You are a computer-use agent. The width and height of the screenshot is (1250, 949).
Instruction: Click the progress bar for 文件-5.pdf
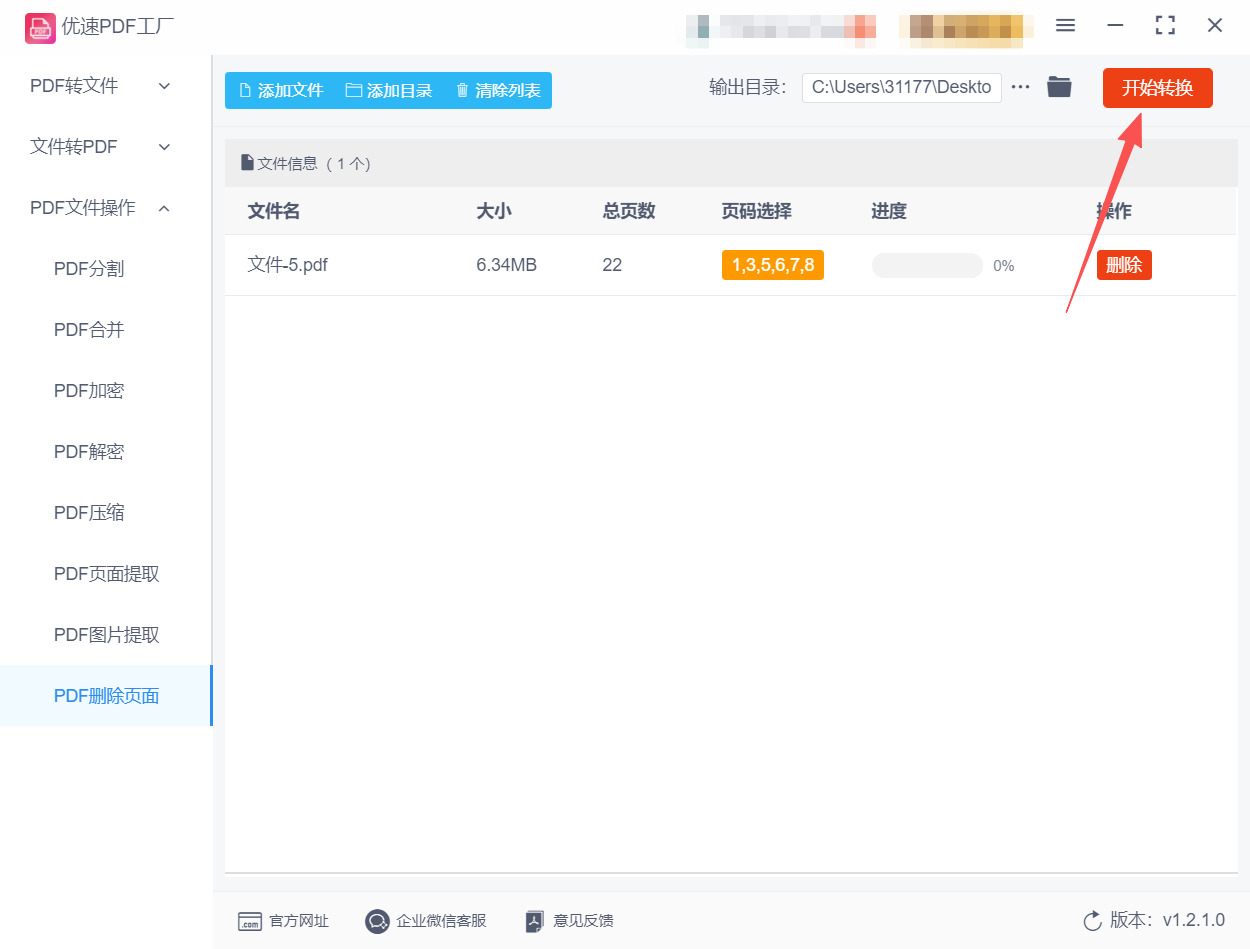click(x=927, y=264)
